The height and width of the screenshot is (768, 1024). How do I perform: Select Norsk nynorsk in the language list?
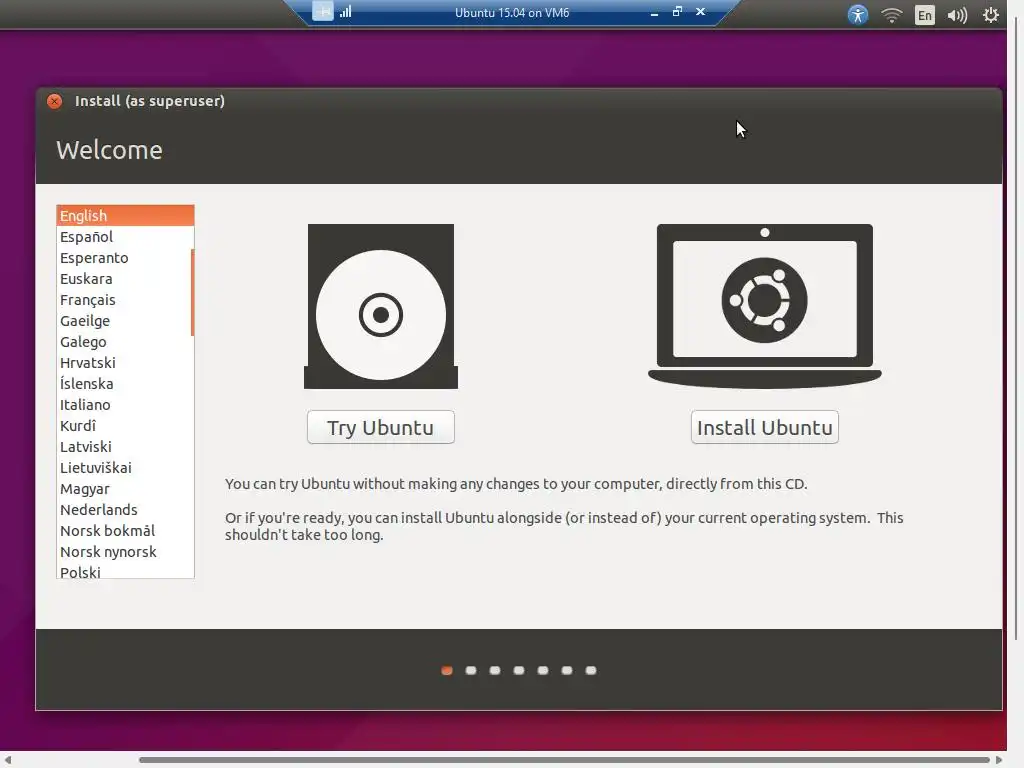coord(124,552)
